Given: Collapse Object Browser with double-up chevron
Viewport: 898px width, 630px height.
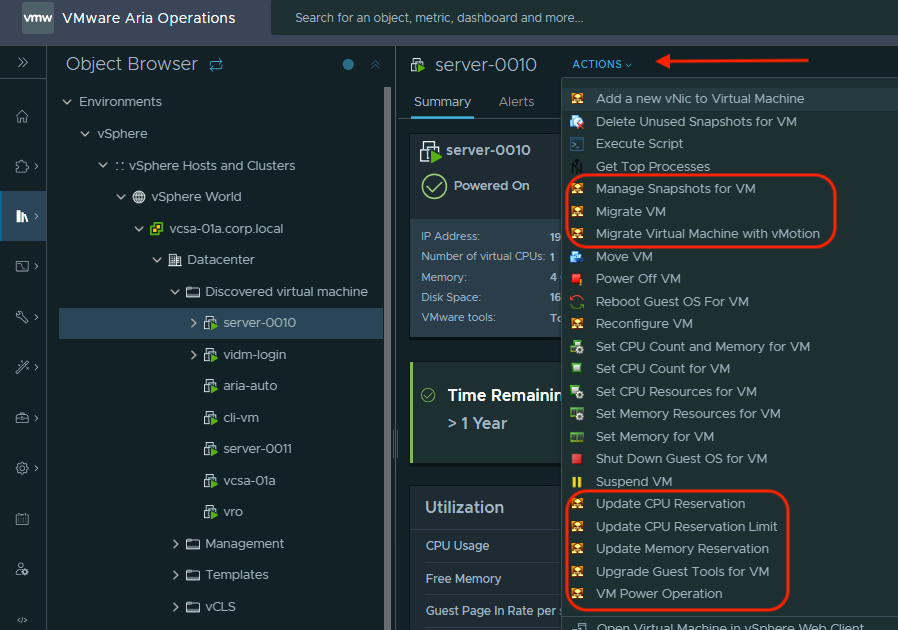Looking at the screenshot, I should tap(375, 64).
